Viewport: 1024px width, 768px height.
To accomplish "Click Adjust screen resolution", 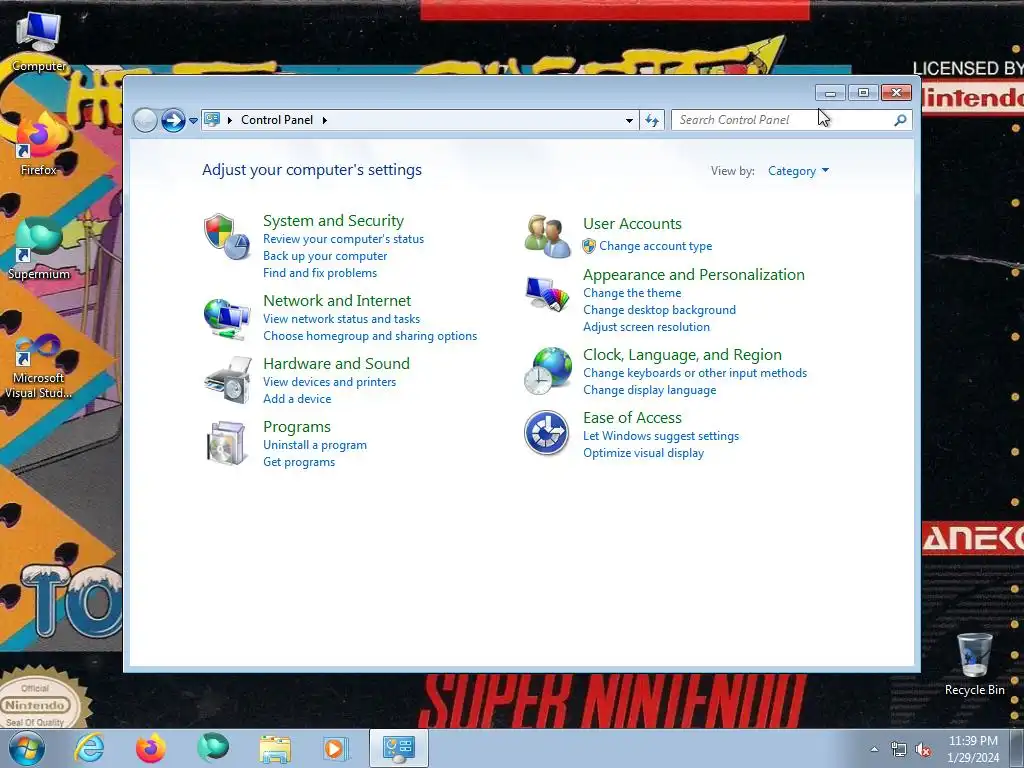I will (646, 327).
